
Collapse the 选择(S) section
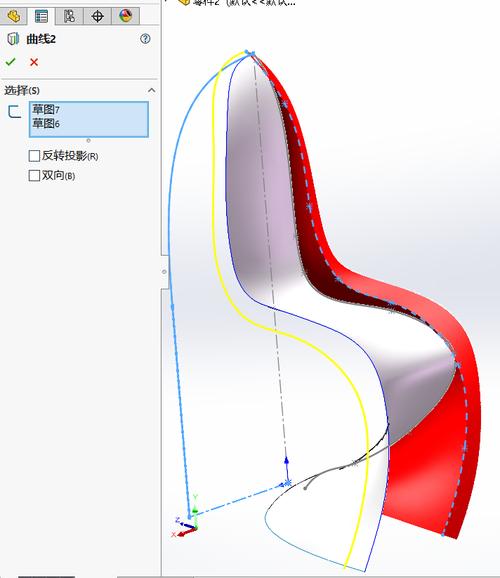coord(151,90)
